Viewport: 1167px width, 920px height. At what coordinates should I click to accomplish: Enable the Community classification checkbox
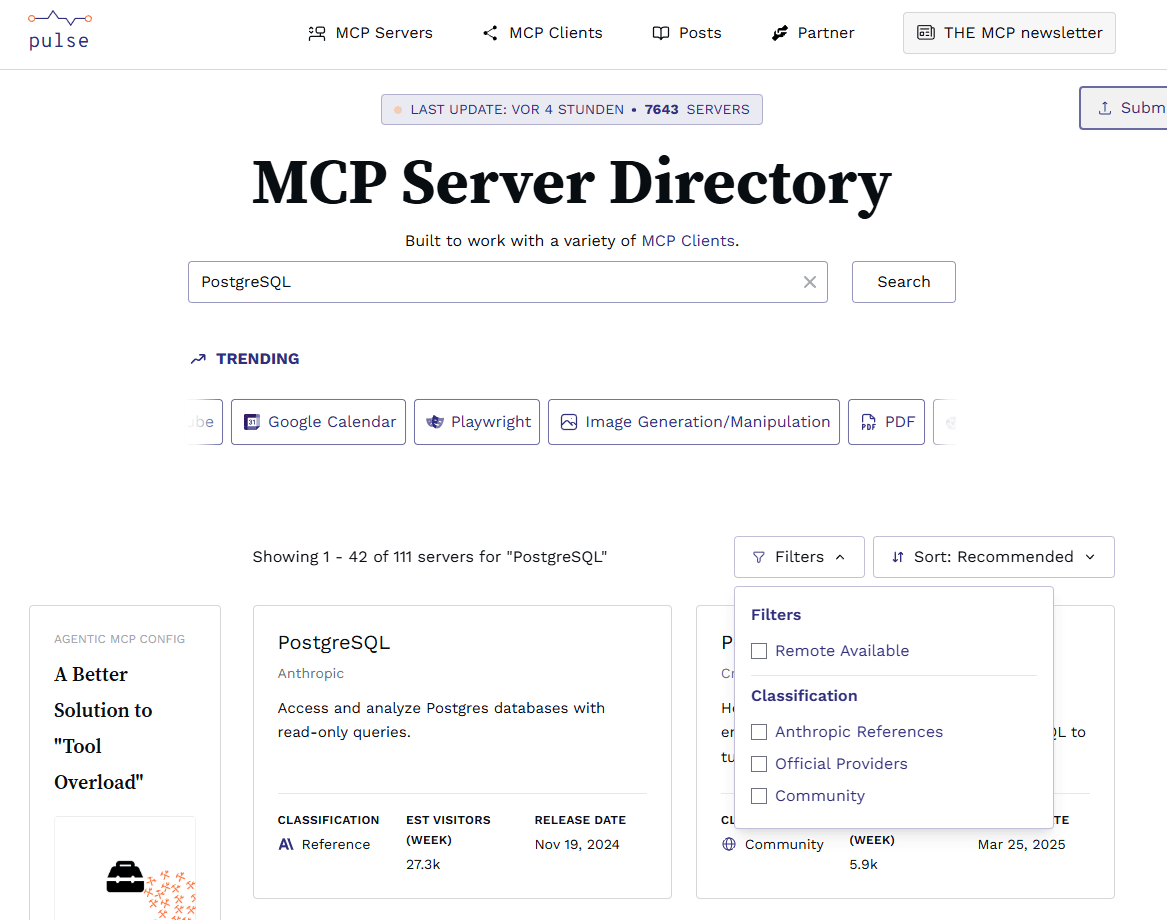(759, 795)
